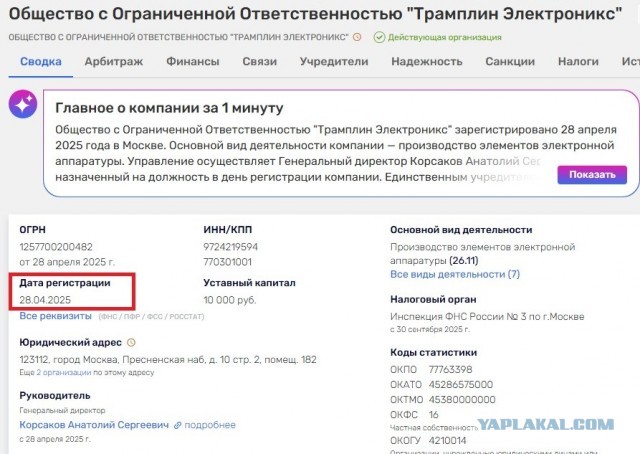
Task: Open the Корсаков Анатолий Сергеевич link
Action: [94, 425]
